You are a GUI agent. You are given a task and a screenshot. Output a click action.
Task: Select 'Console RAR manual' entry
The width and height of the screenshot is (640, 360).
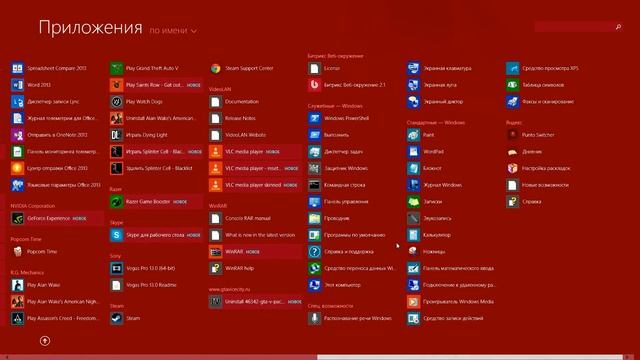tap(240, 218)
